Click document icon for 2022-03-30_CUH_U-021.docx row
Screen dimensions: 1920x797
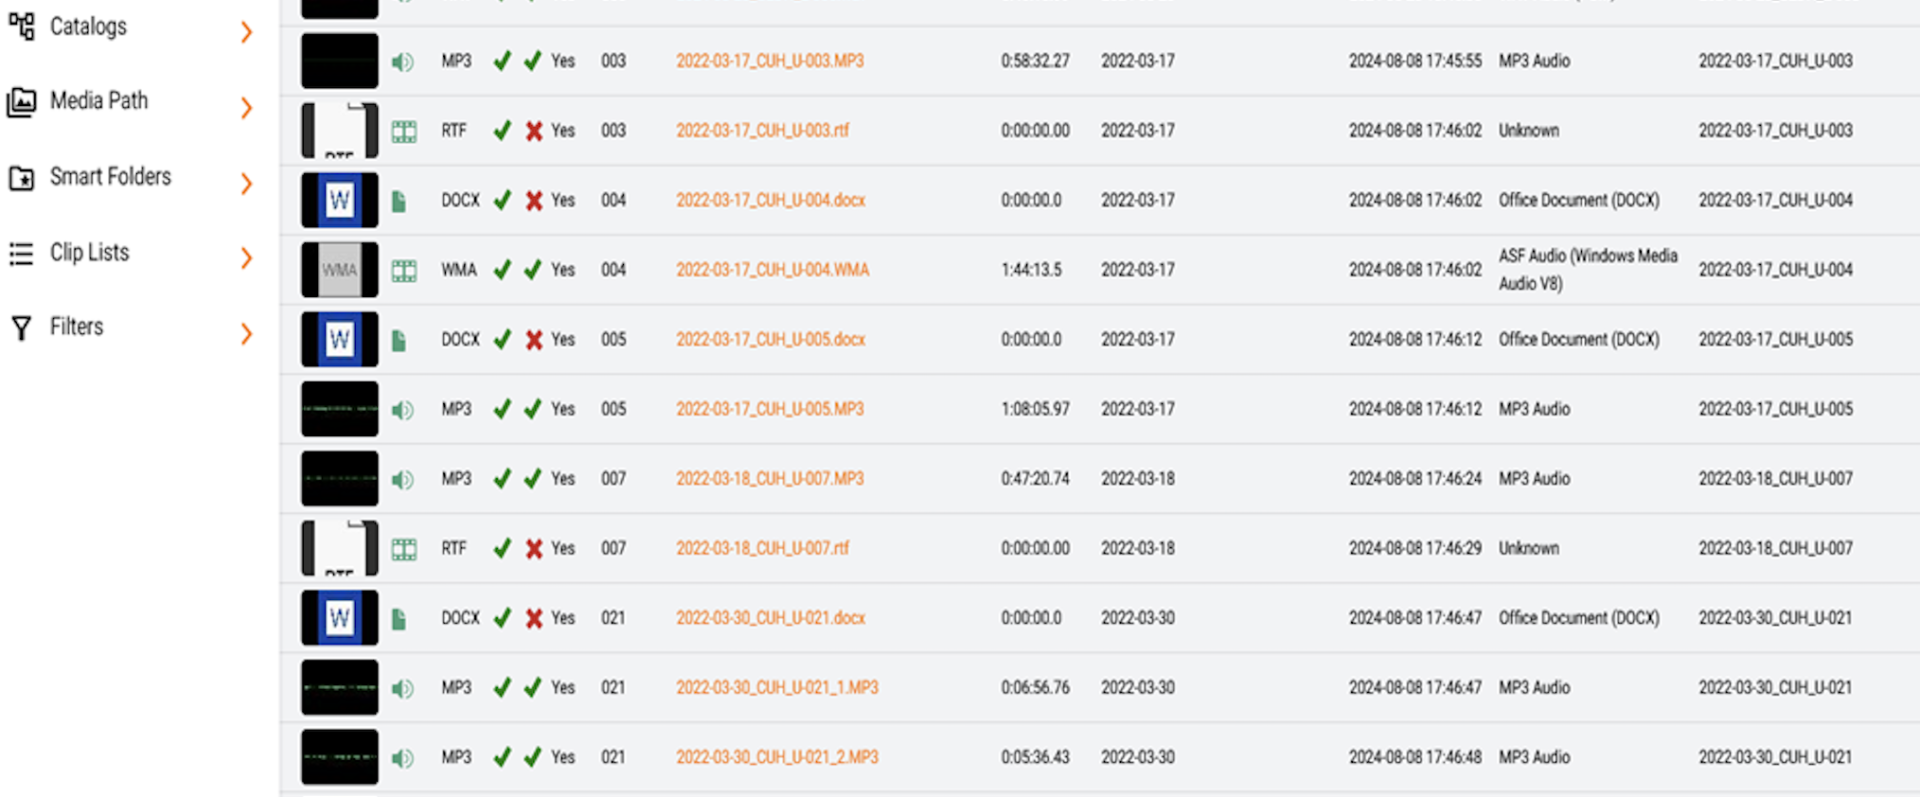pyautogui.click(x=399, y=619)
